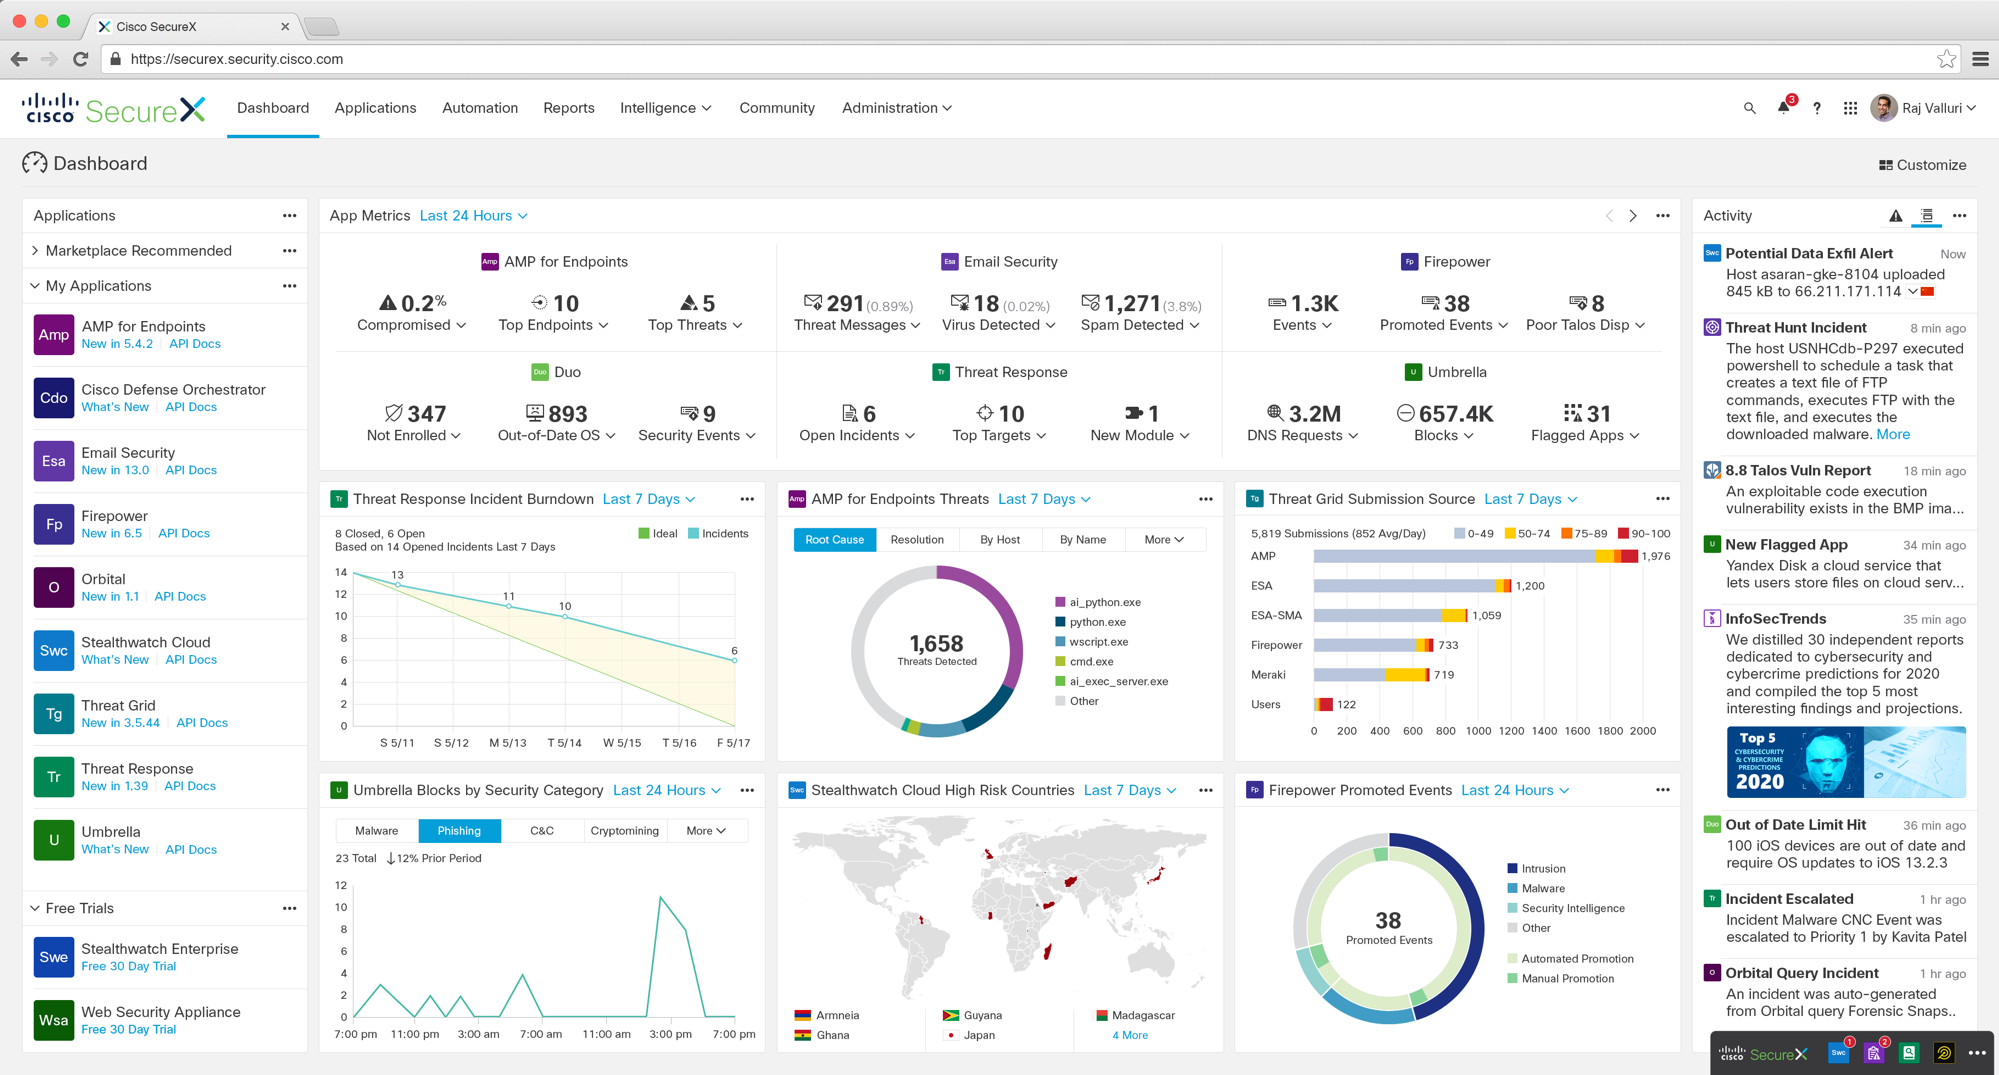
Task: Click the Customize button
Action: [x=1922, y=165]
